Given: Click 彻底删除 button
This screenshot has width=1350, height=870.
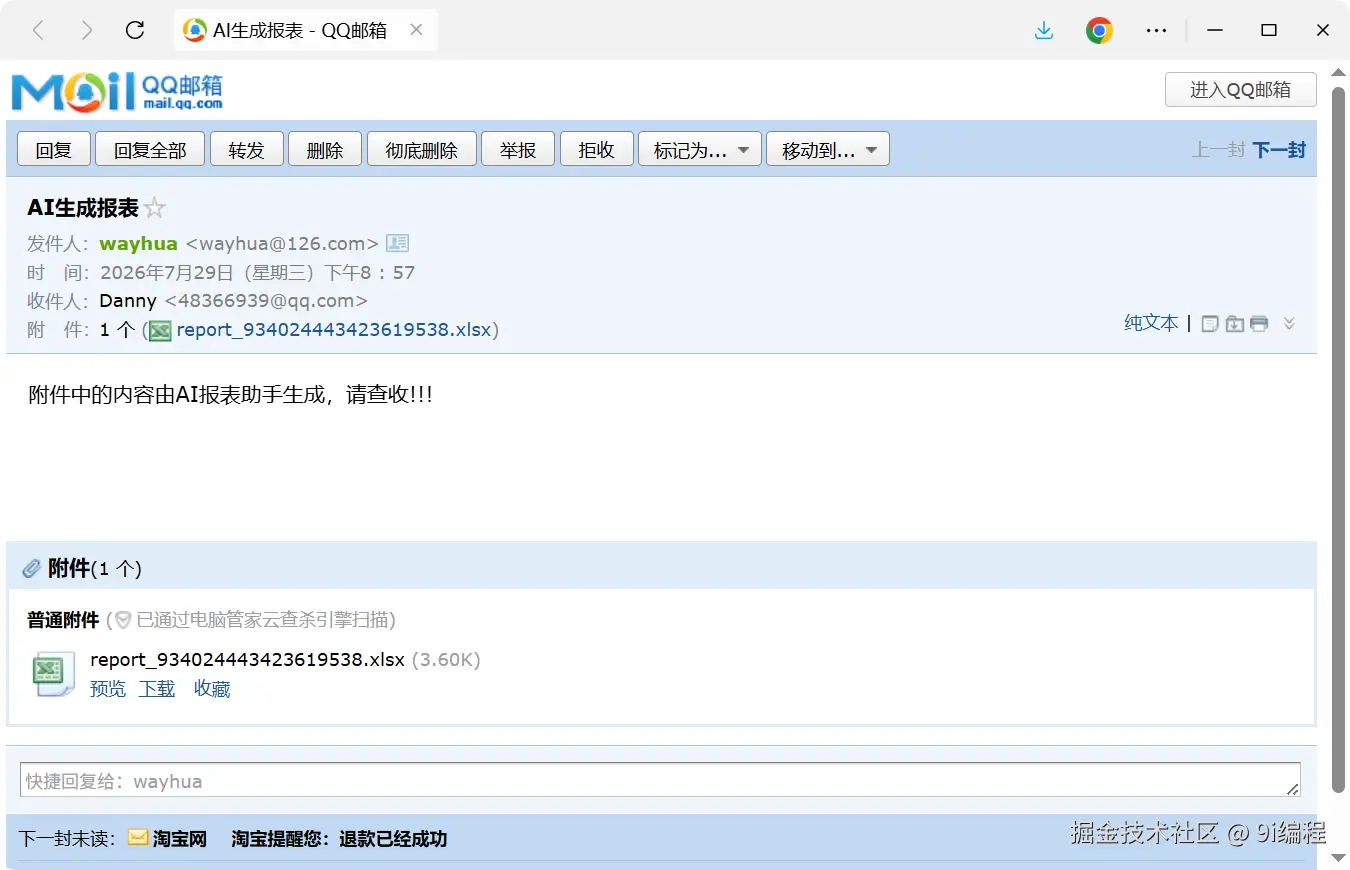Looking at the screenshot, I should coord(422,150).
